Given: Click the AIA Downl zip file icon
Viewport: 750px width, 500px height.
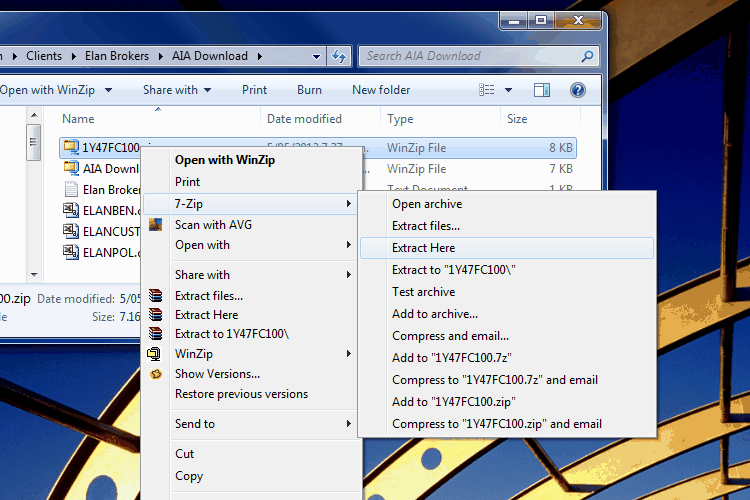Looking at the screenshot, I should (71, 168).
